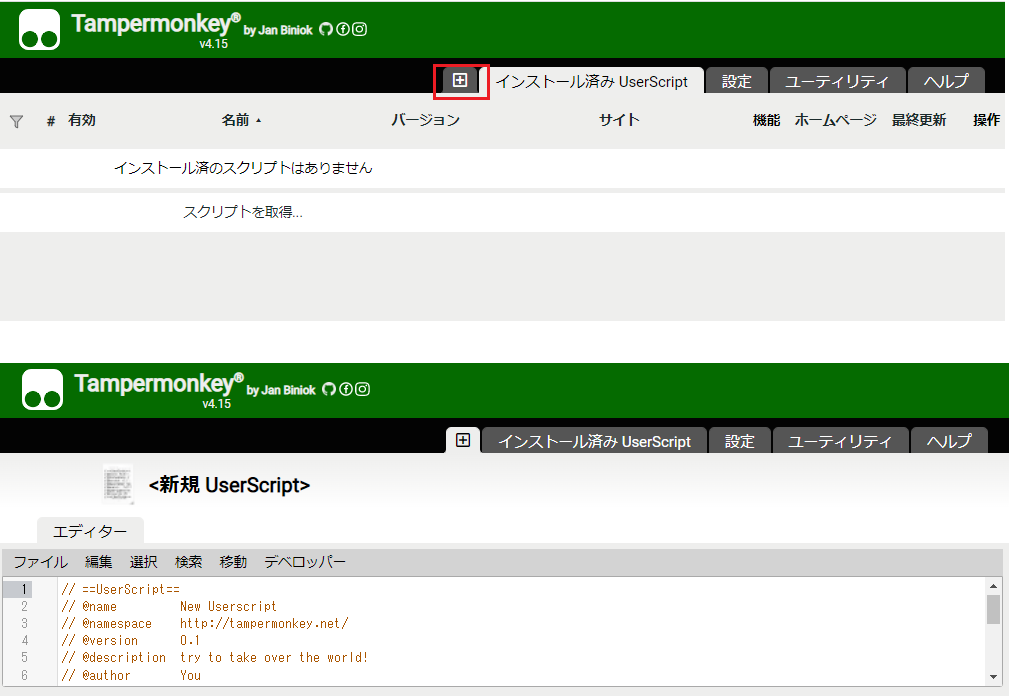
Task: Click the スクリプトを取得... link
Action: (x=243, y=212)
